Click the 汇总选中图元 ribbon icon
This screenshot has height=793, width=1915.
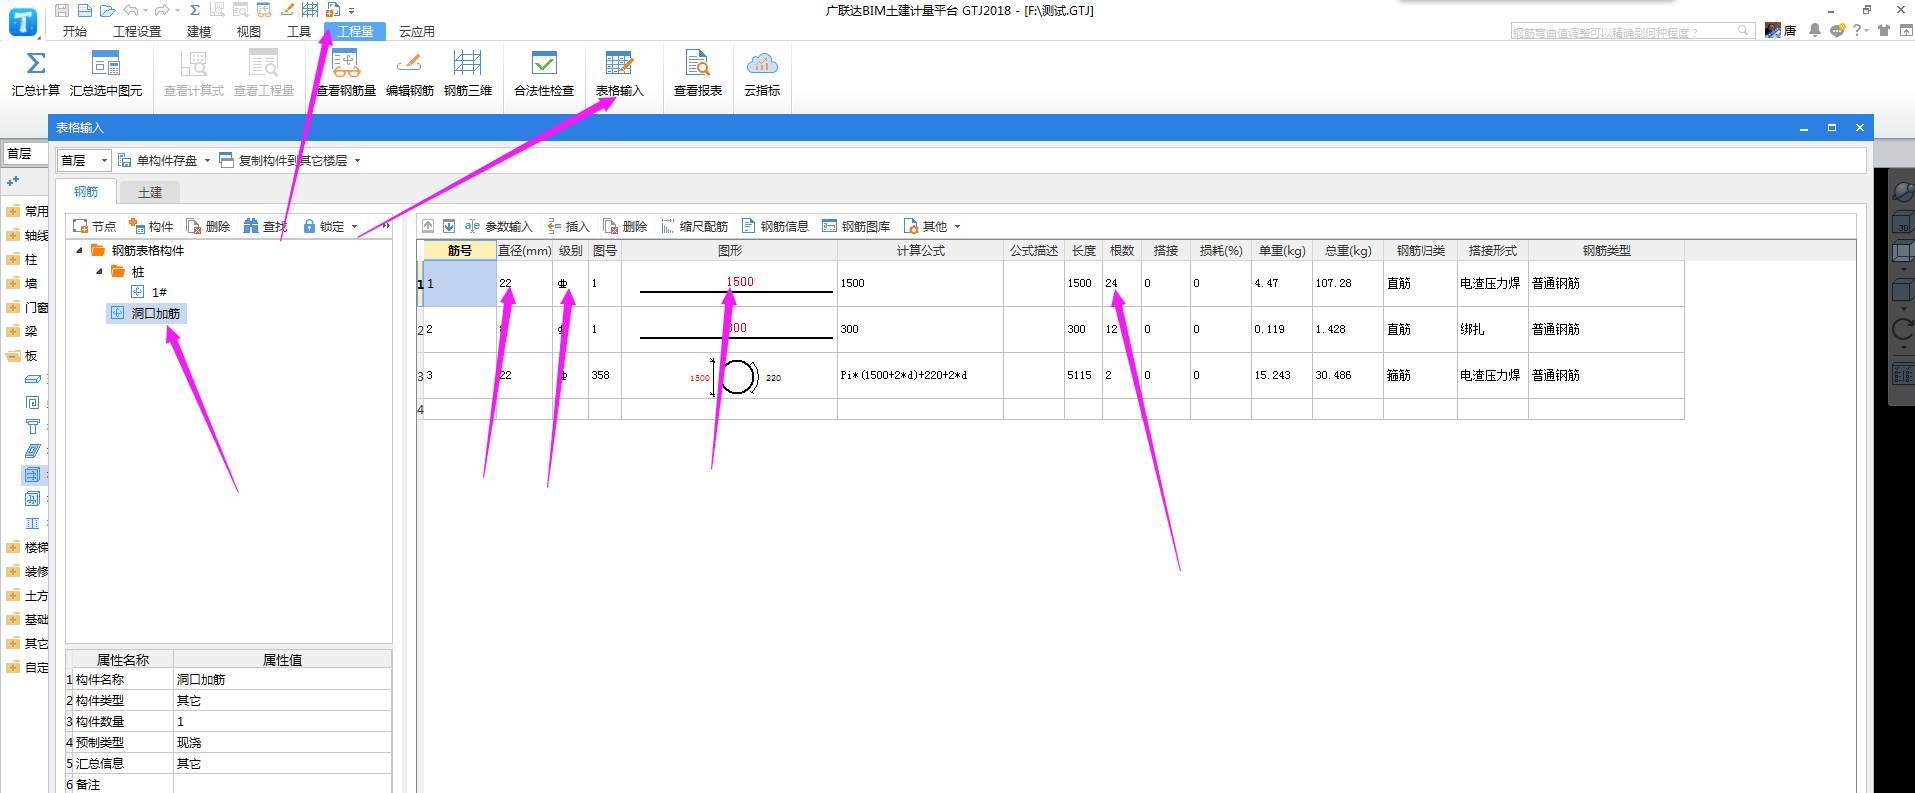(106, 64)
